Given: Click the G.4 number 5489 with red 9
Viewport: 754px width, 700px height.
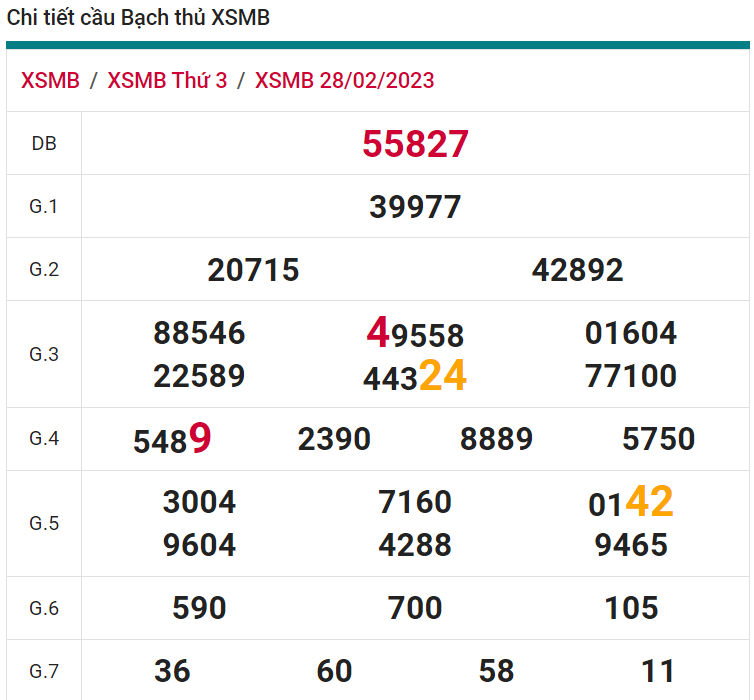Looking at the screenshot, I should [172, 439].
